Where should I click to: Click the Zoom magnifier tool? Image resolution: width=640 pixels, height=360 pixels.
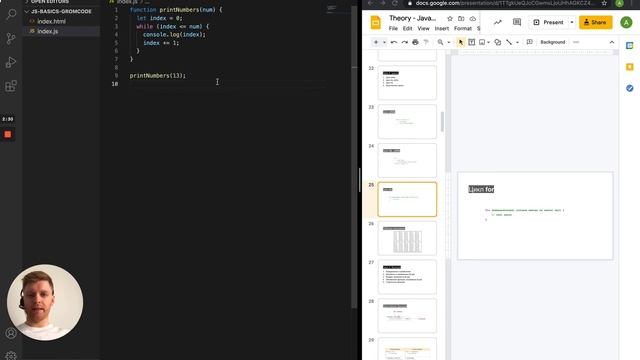[x=440, y=42]
